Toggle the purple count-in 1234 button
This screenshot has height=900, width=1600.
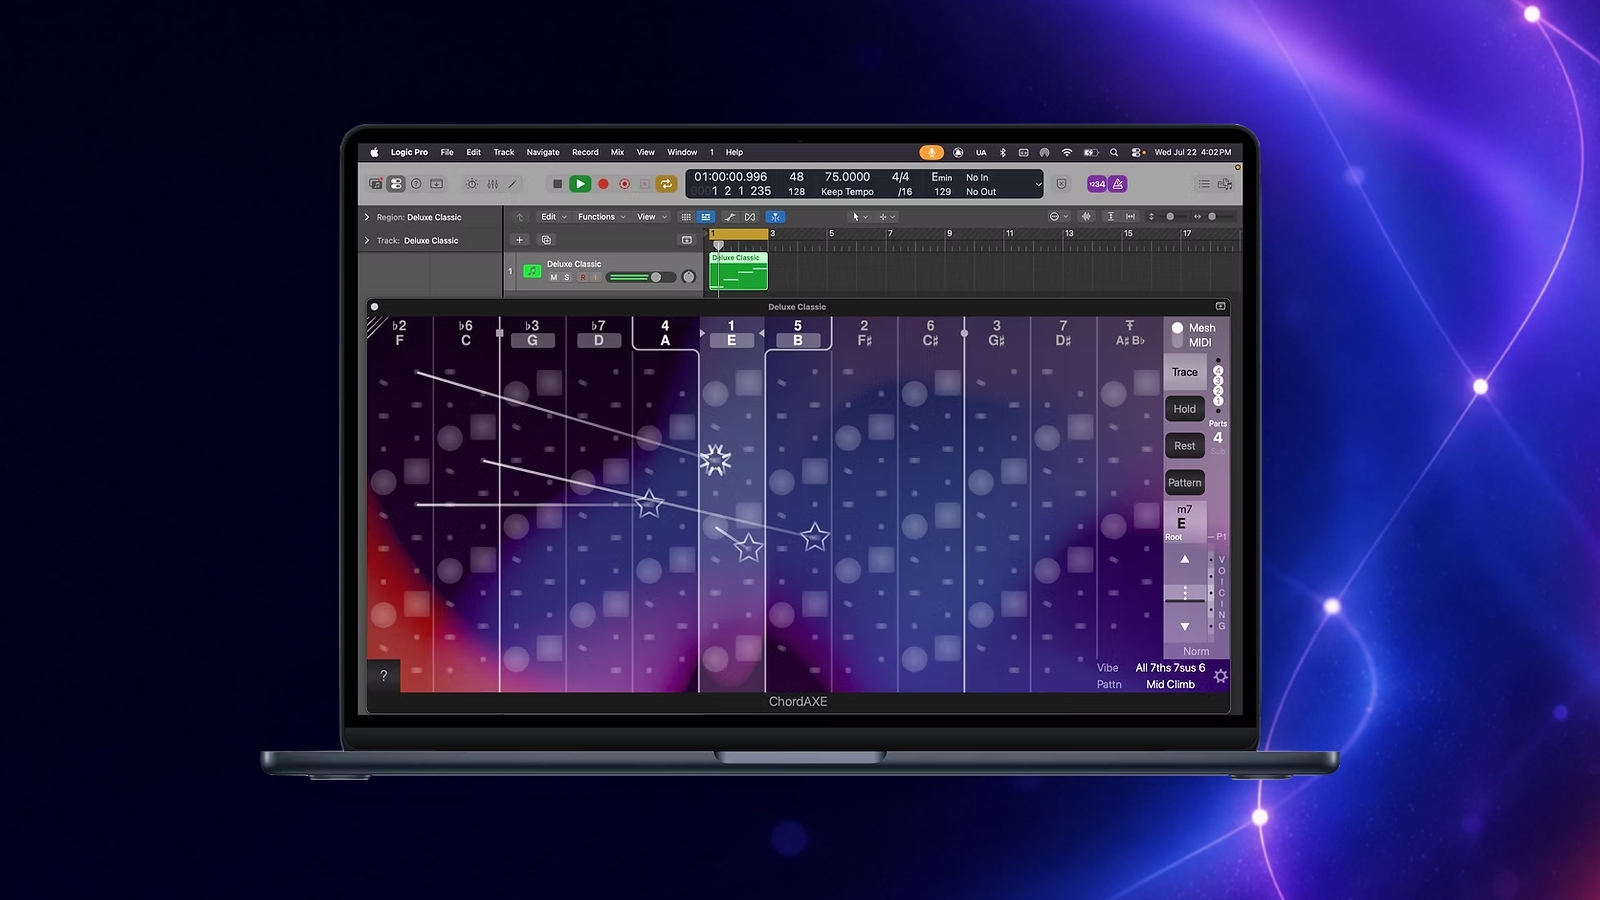pos(1097,184)
